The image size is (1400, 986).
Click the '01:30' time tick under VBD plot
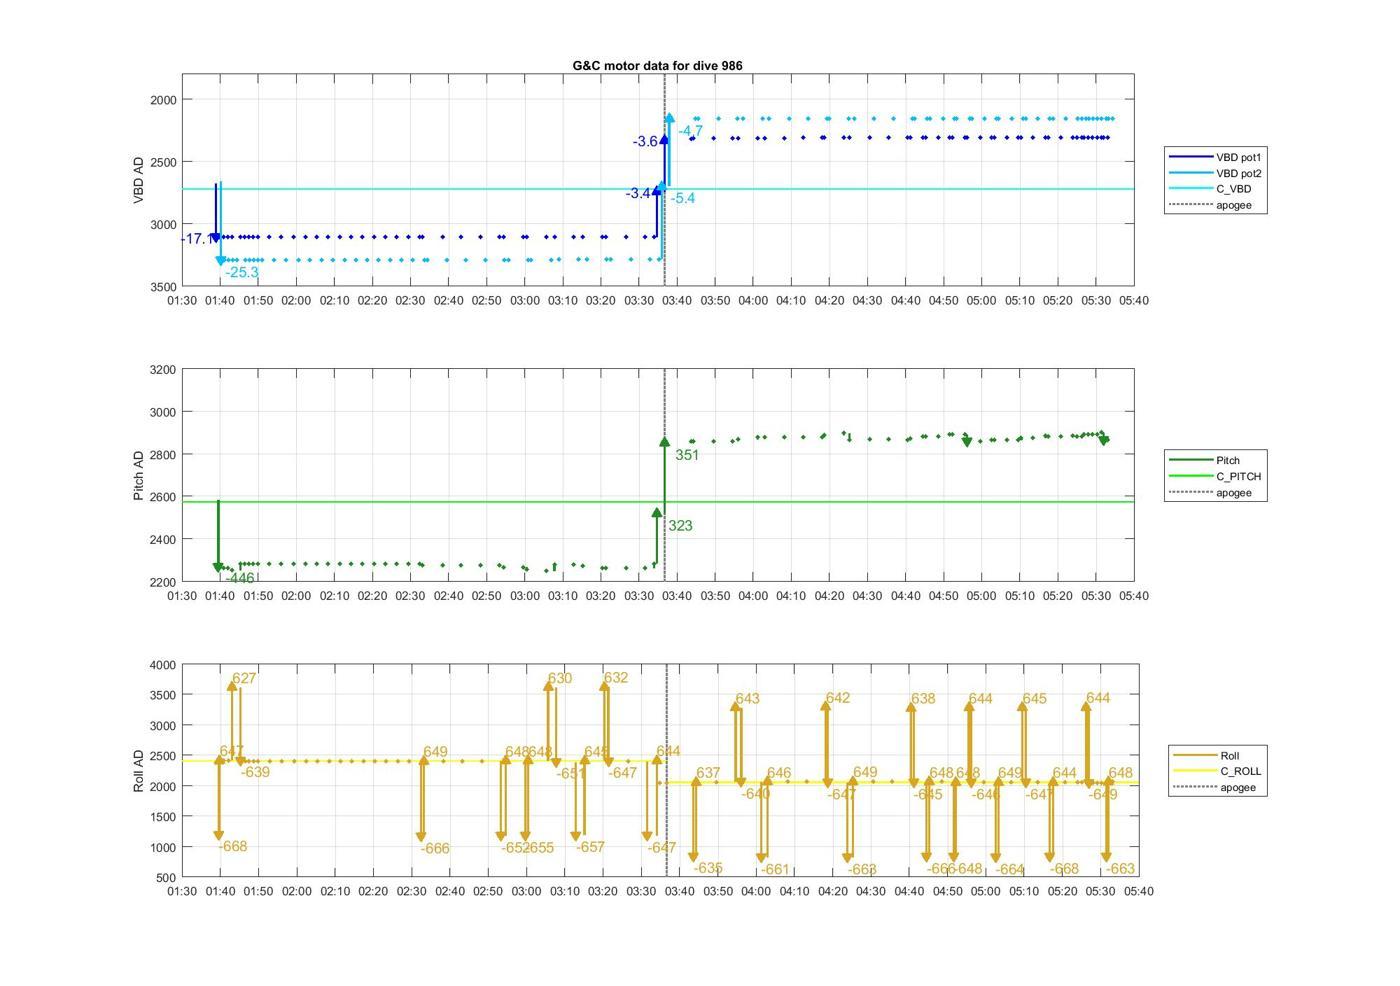point(182,301)
